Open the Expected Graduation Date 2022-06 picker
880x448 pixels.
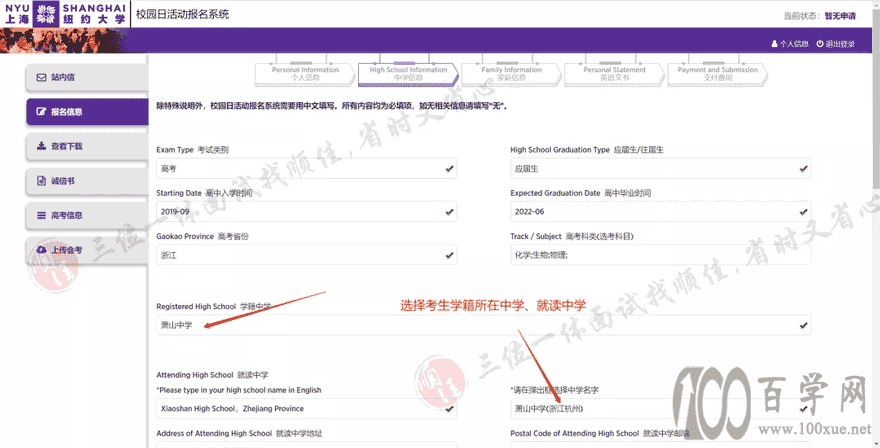click(661, 212)
